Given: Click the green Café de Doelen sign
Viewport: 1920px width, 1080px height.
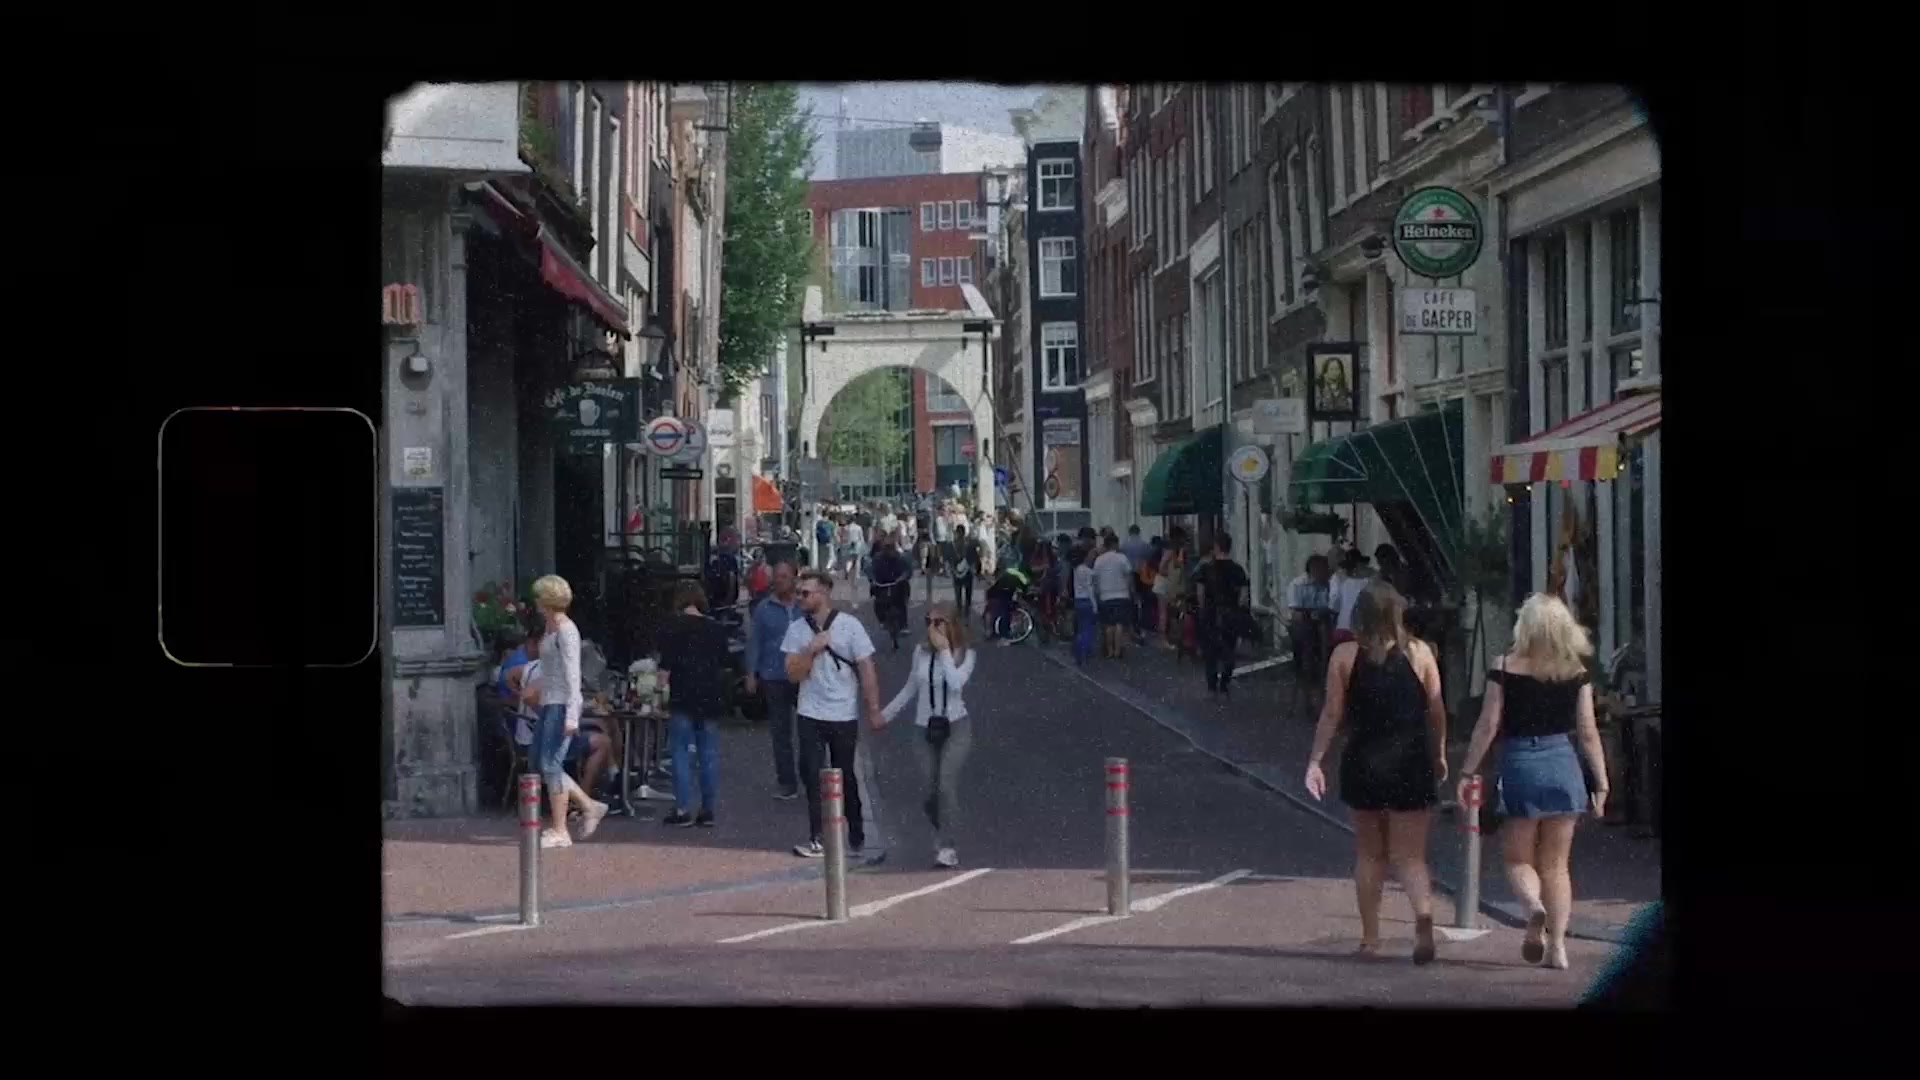Looking at the screenshot, I should pos(591,408).
